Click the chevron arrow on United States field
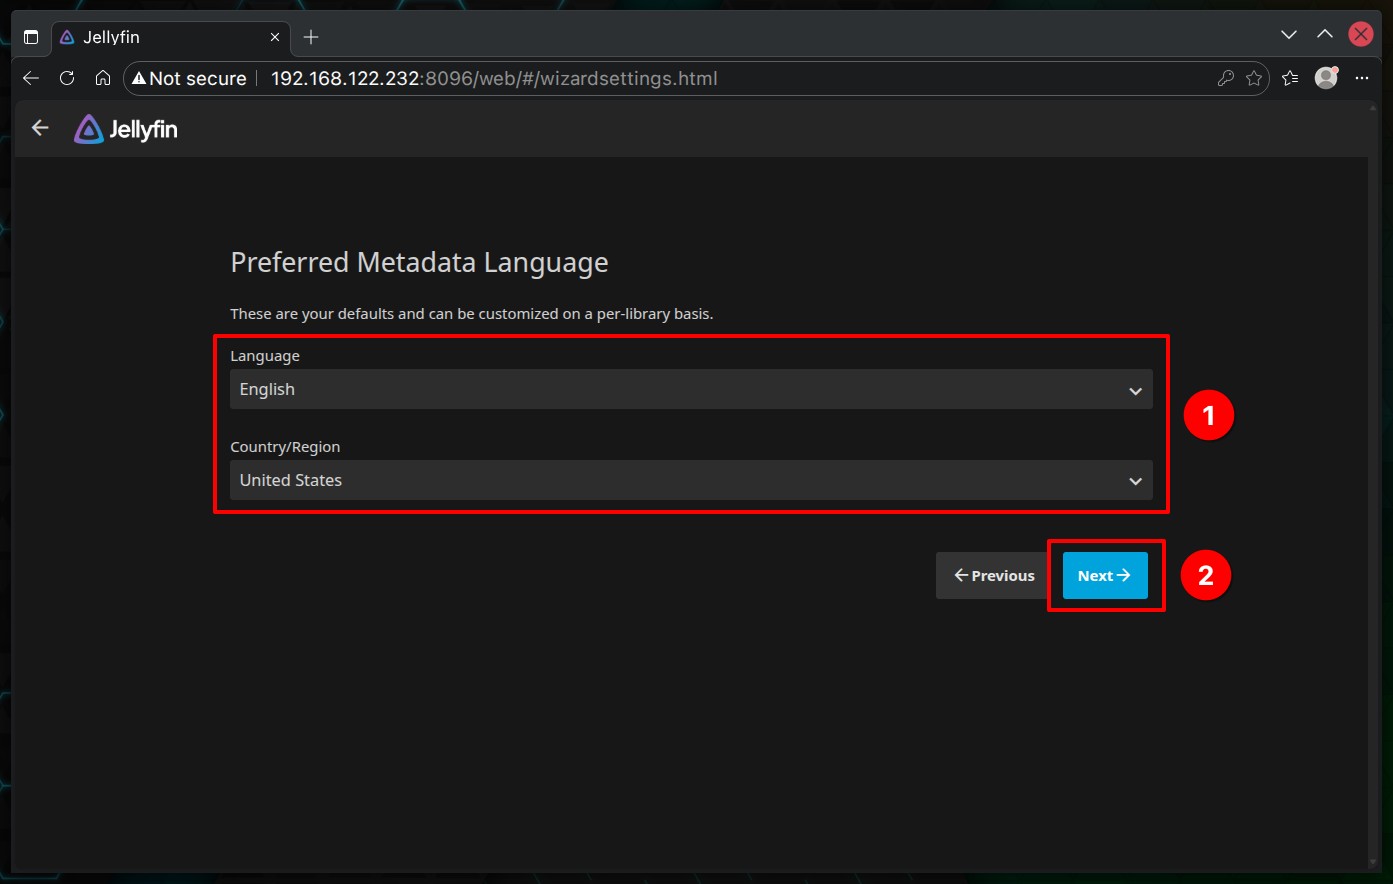The height and width of the screenshot is (884, 1393). point(1135,481)
